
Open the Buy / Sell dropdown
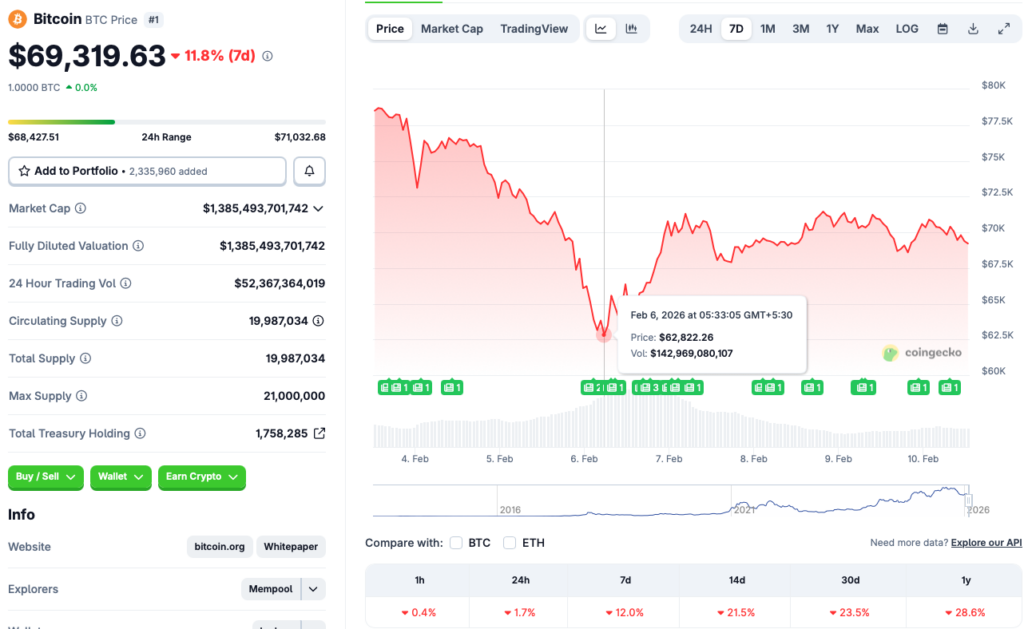[x=46, y=477]
